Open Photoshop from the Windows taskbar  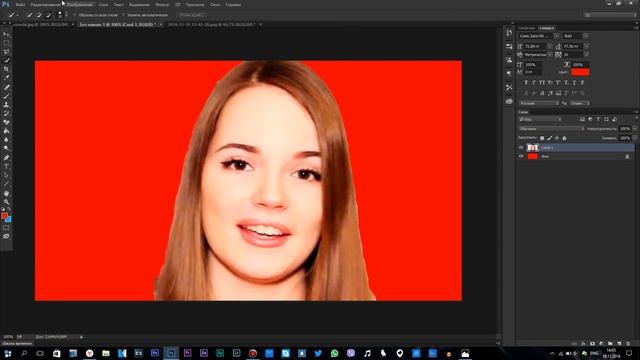(x=171, y=353)
